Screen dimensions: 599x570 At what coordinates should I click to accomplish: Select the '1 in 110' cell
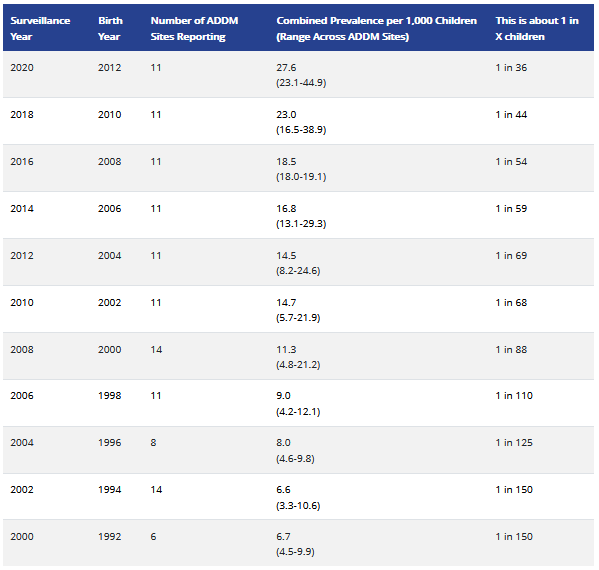pyautogui.click(x=514, y=395)
